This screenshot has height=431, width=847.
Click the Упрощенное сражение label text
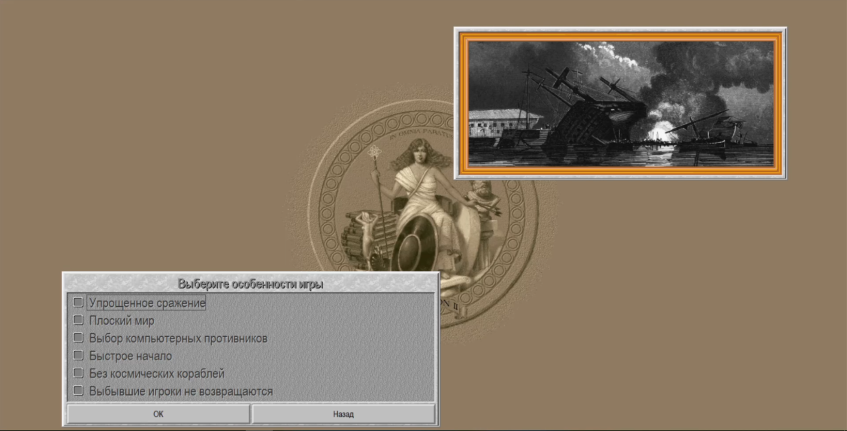coord(147,303)
